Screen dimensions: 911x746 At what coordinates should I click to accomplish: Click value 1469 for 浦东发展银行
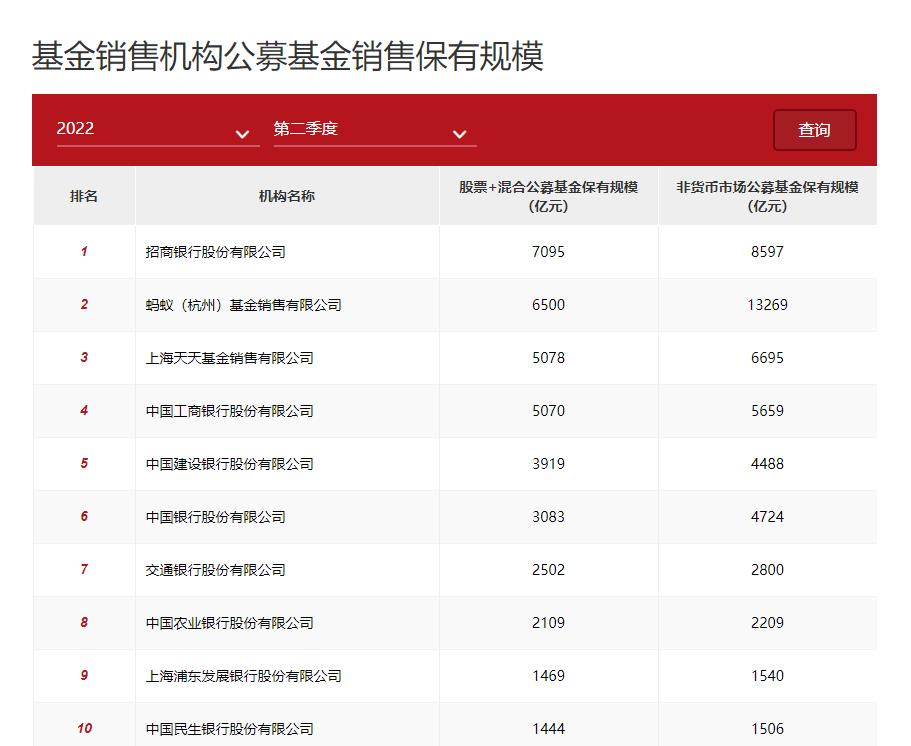548,676
